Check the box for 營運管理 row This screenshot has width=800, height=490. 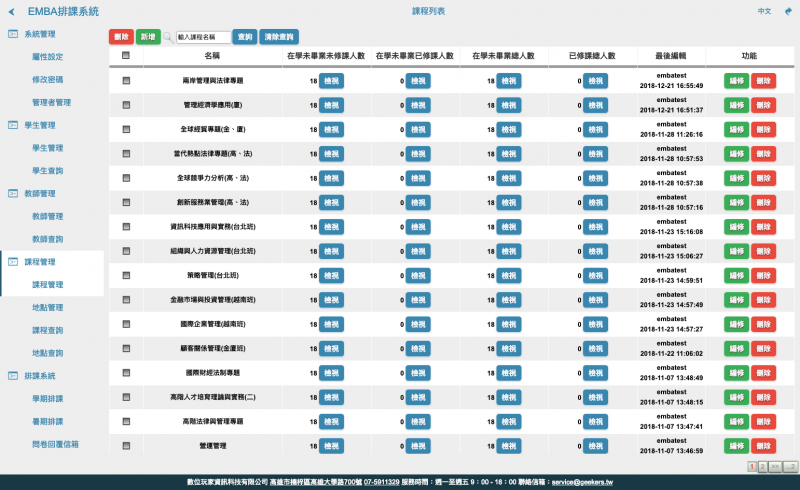pos(126,446)
